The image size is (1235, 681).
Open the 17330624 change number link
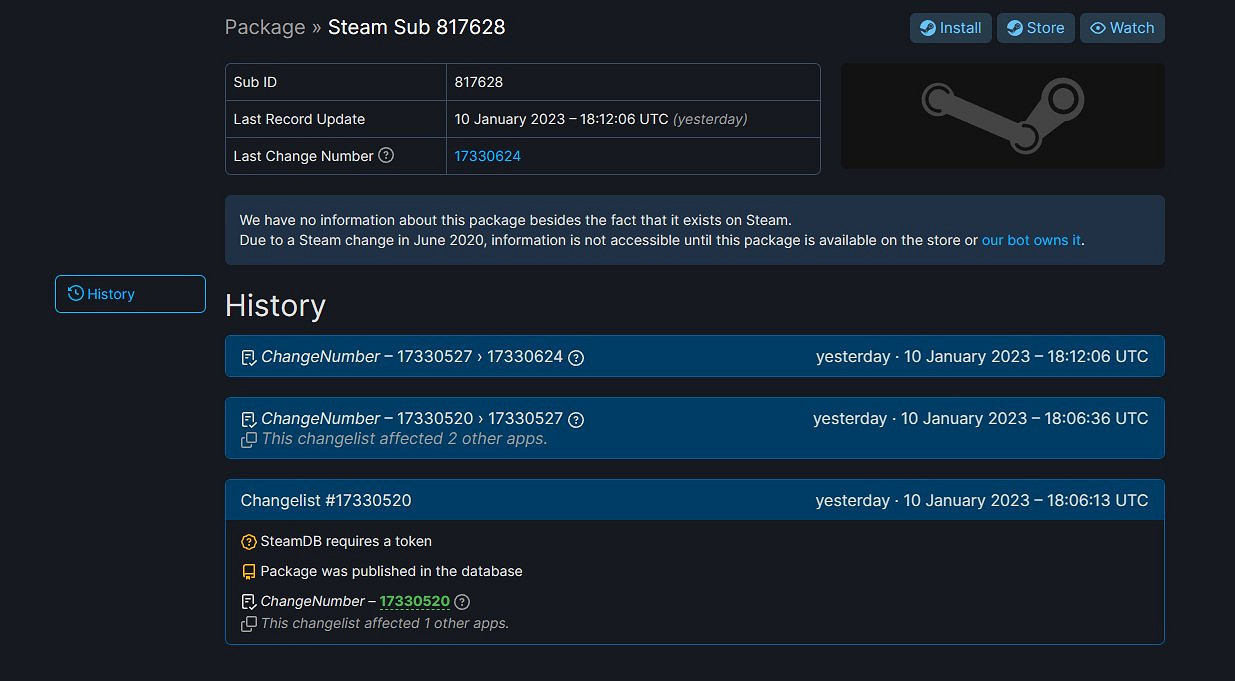(487, 156)
